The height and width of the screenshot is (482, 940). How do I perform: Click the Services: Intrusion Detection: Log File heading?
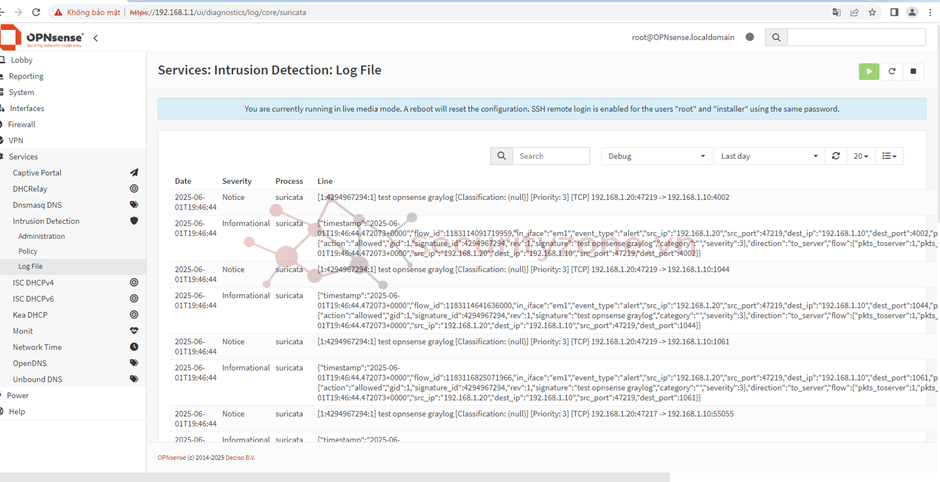point(269,70)
